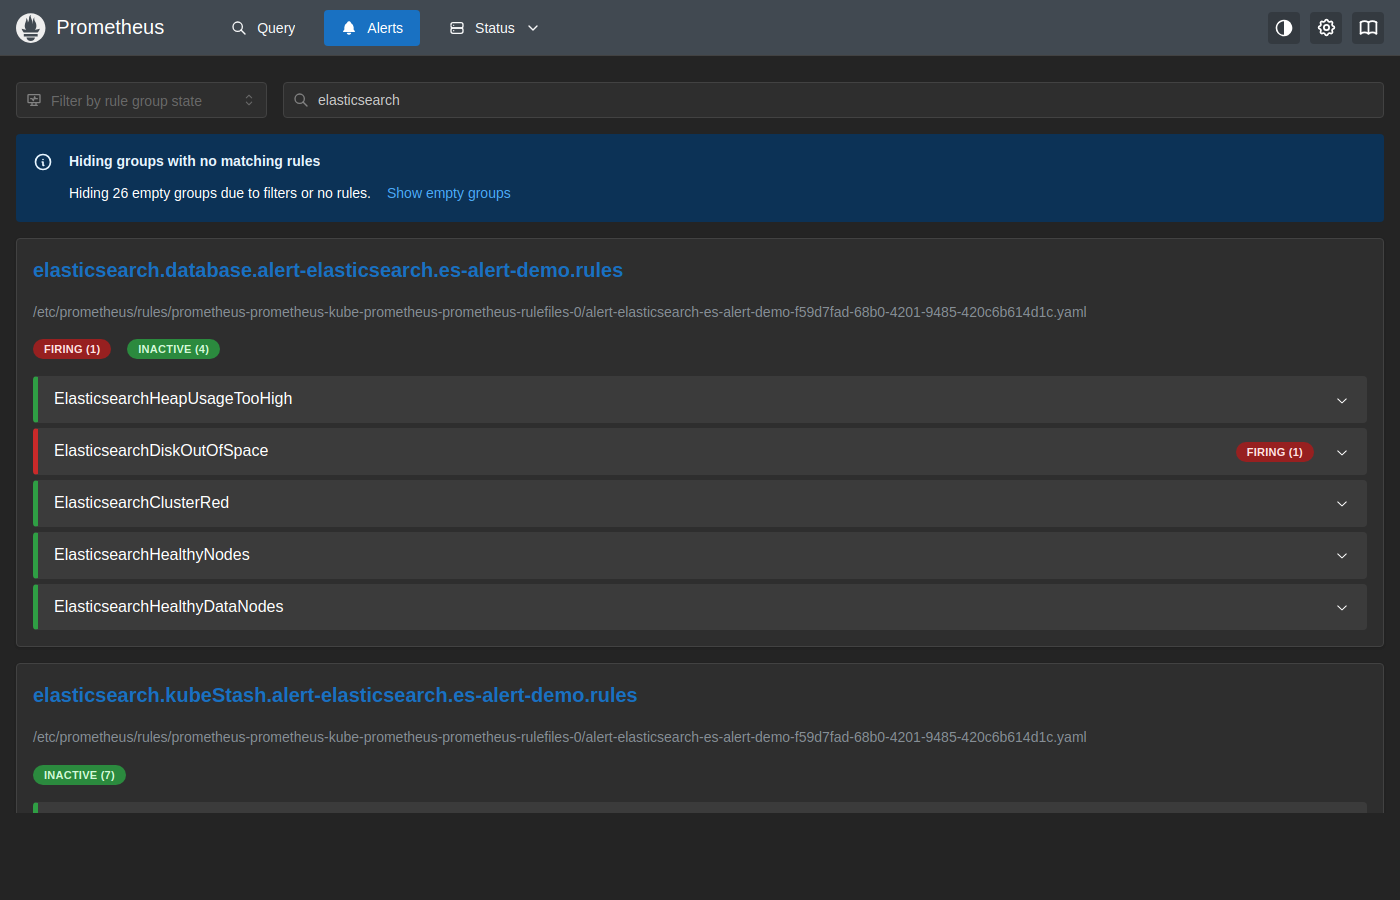Open the Query tab
The width and height of the screenshot is (1400, 900).
(x=263, y=28)
